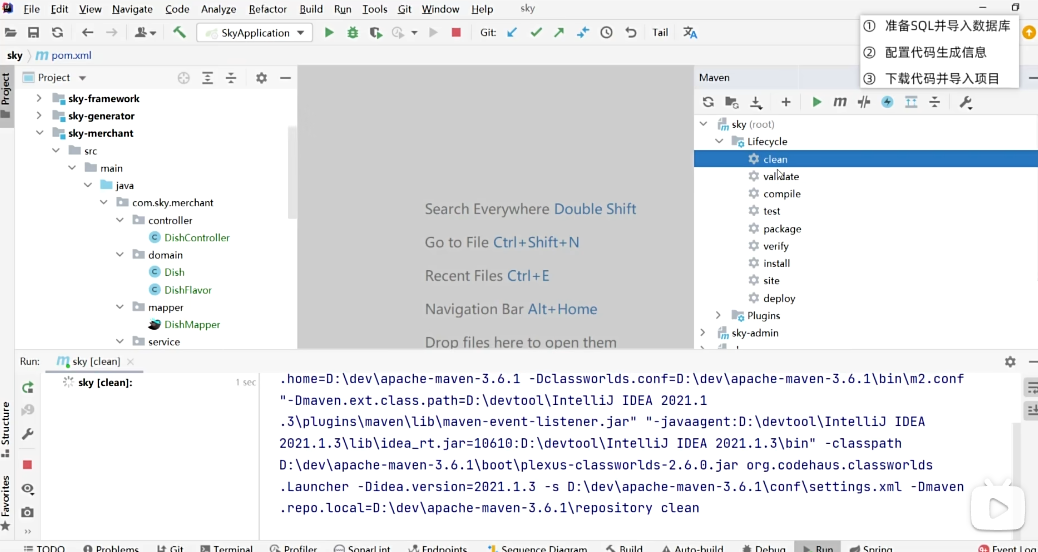Click pom.xml breadcrumb
Screen dimensions: 1038x552
pos(64,56)
